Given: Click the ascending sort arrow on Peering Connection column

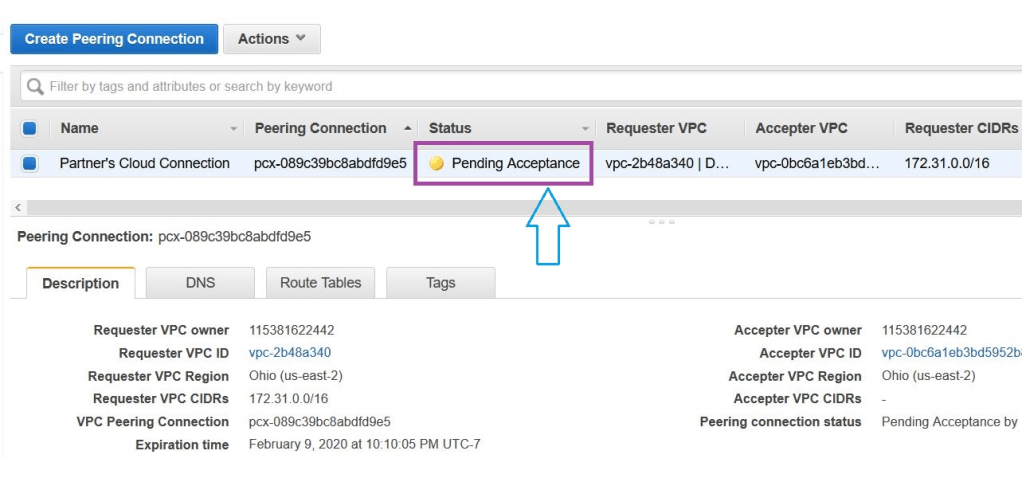Looking at the screenshot, I should (x=407, y=129).
